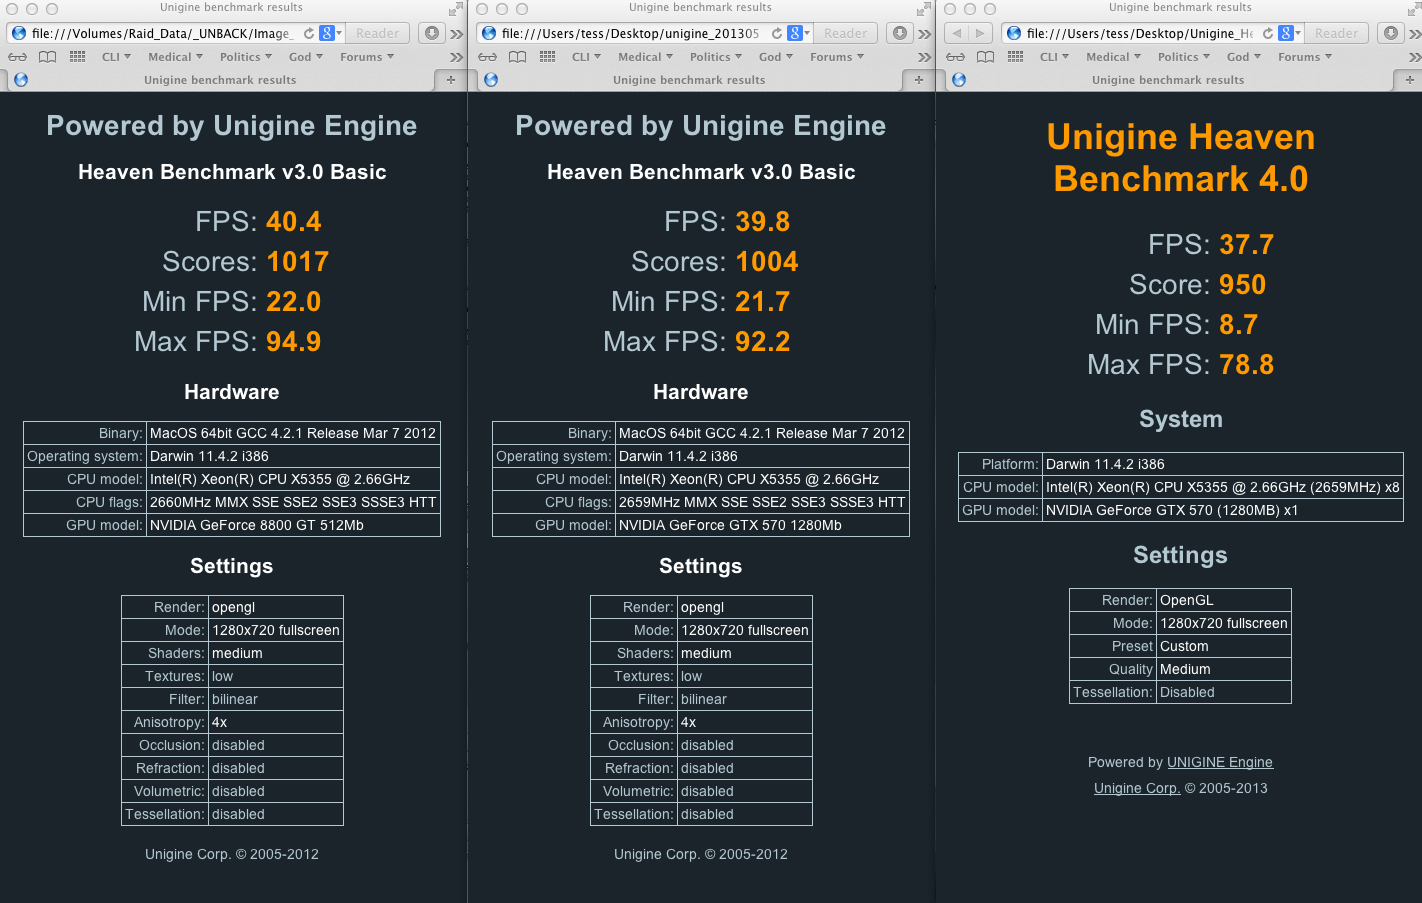Select the Preset 'Custom' cell
Image resolution: width=1422 pixels, height=903 pixels.
[1224, 646]
